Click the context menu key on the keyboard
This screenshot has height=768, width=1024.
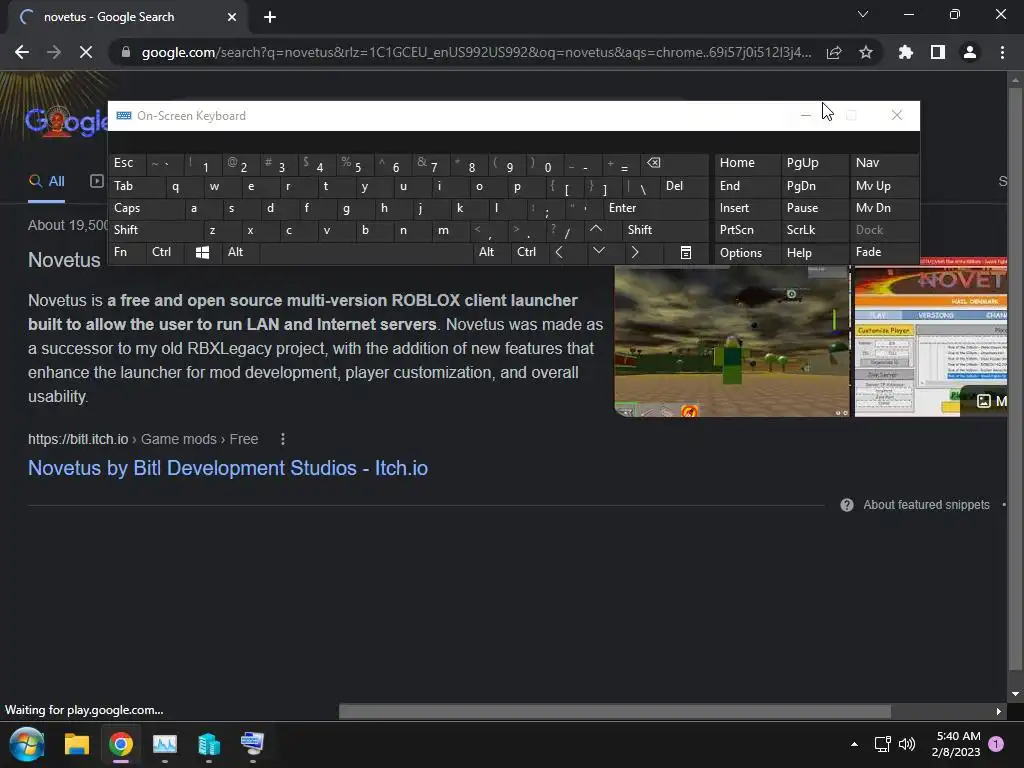tap(686, 252)
